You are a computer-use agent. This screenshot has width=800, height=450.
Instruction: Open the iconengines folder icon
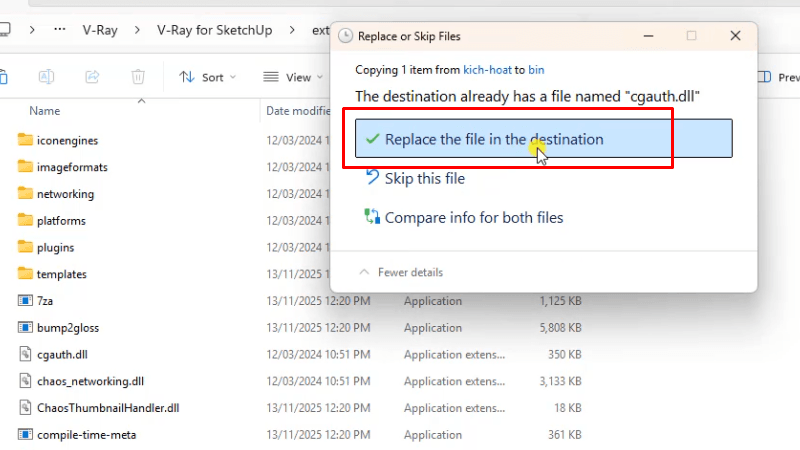click(x=26, y=140)
